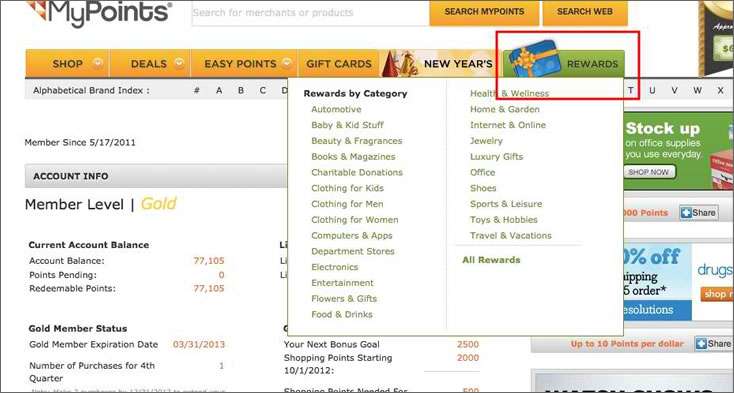Choose Clothing for Women category

(x=355, y=220)
